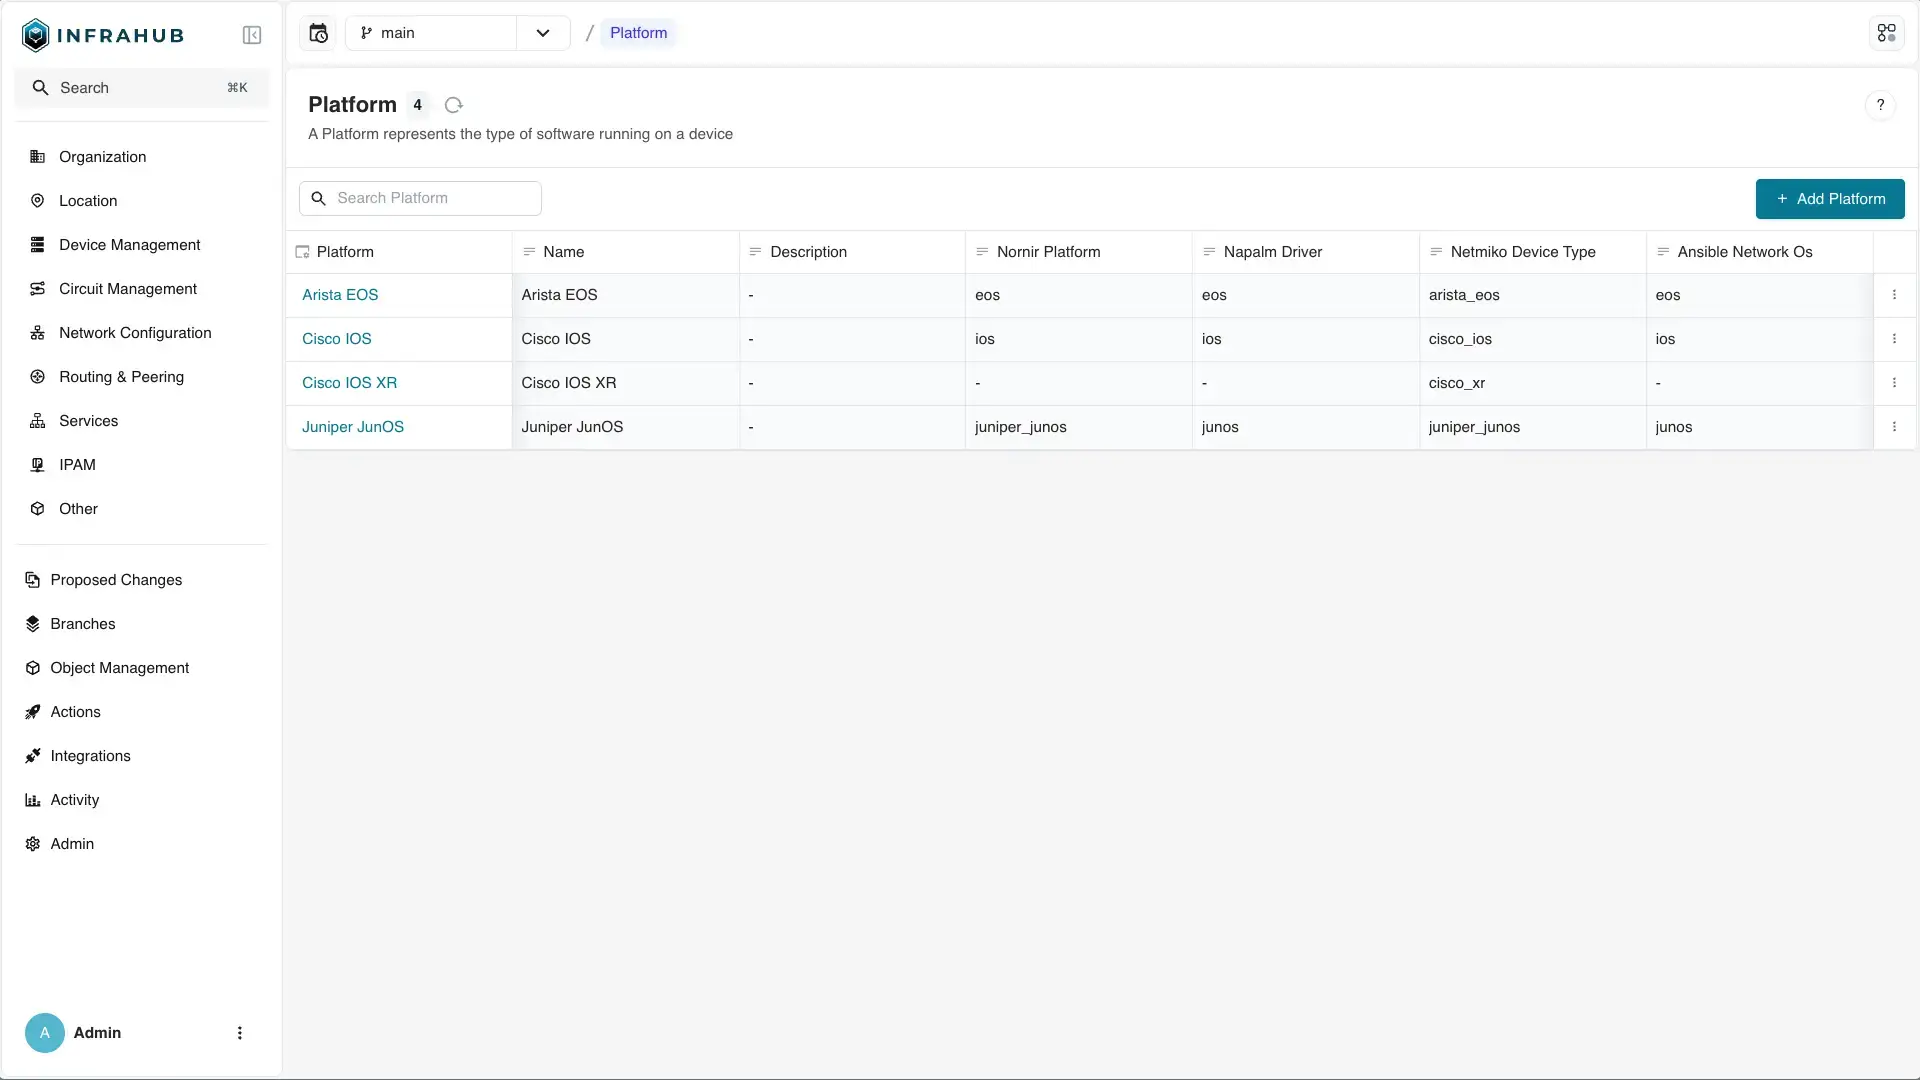Image resolution: width=1920 pixels, height=1080 pixels.
Task: Open Services menu
Action: (142, 421)
